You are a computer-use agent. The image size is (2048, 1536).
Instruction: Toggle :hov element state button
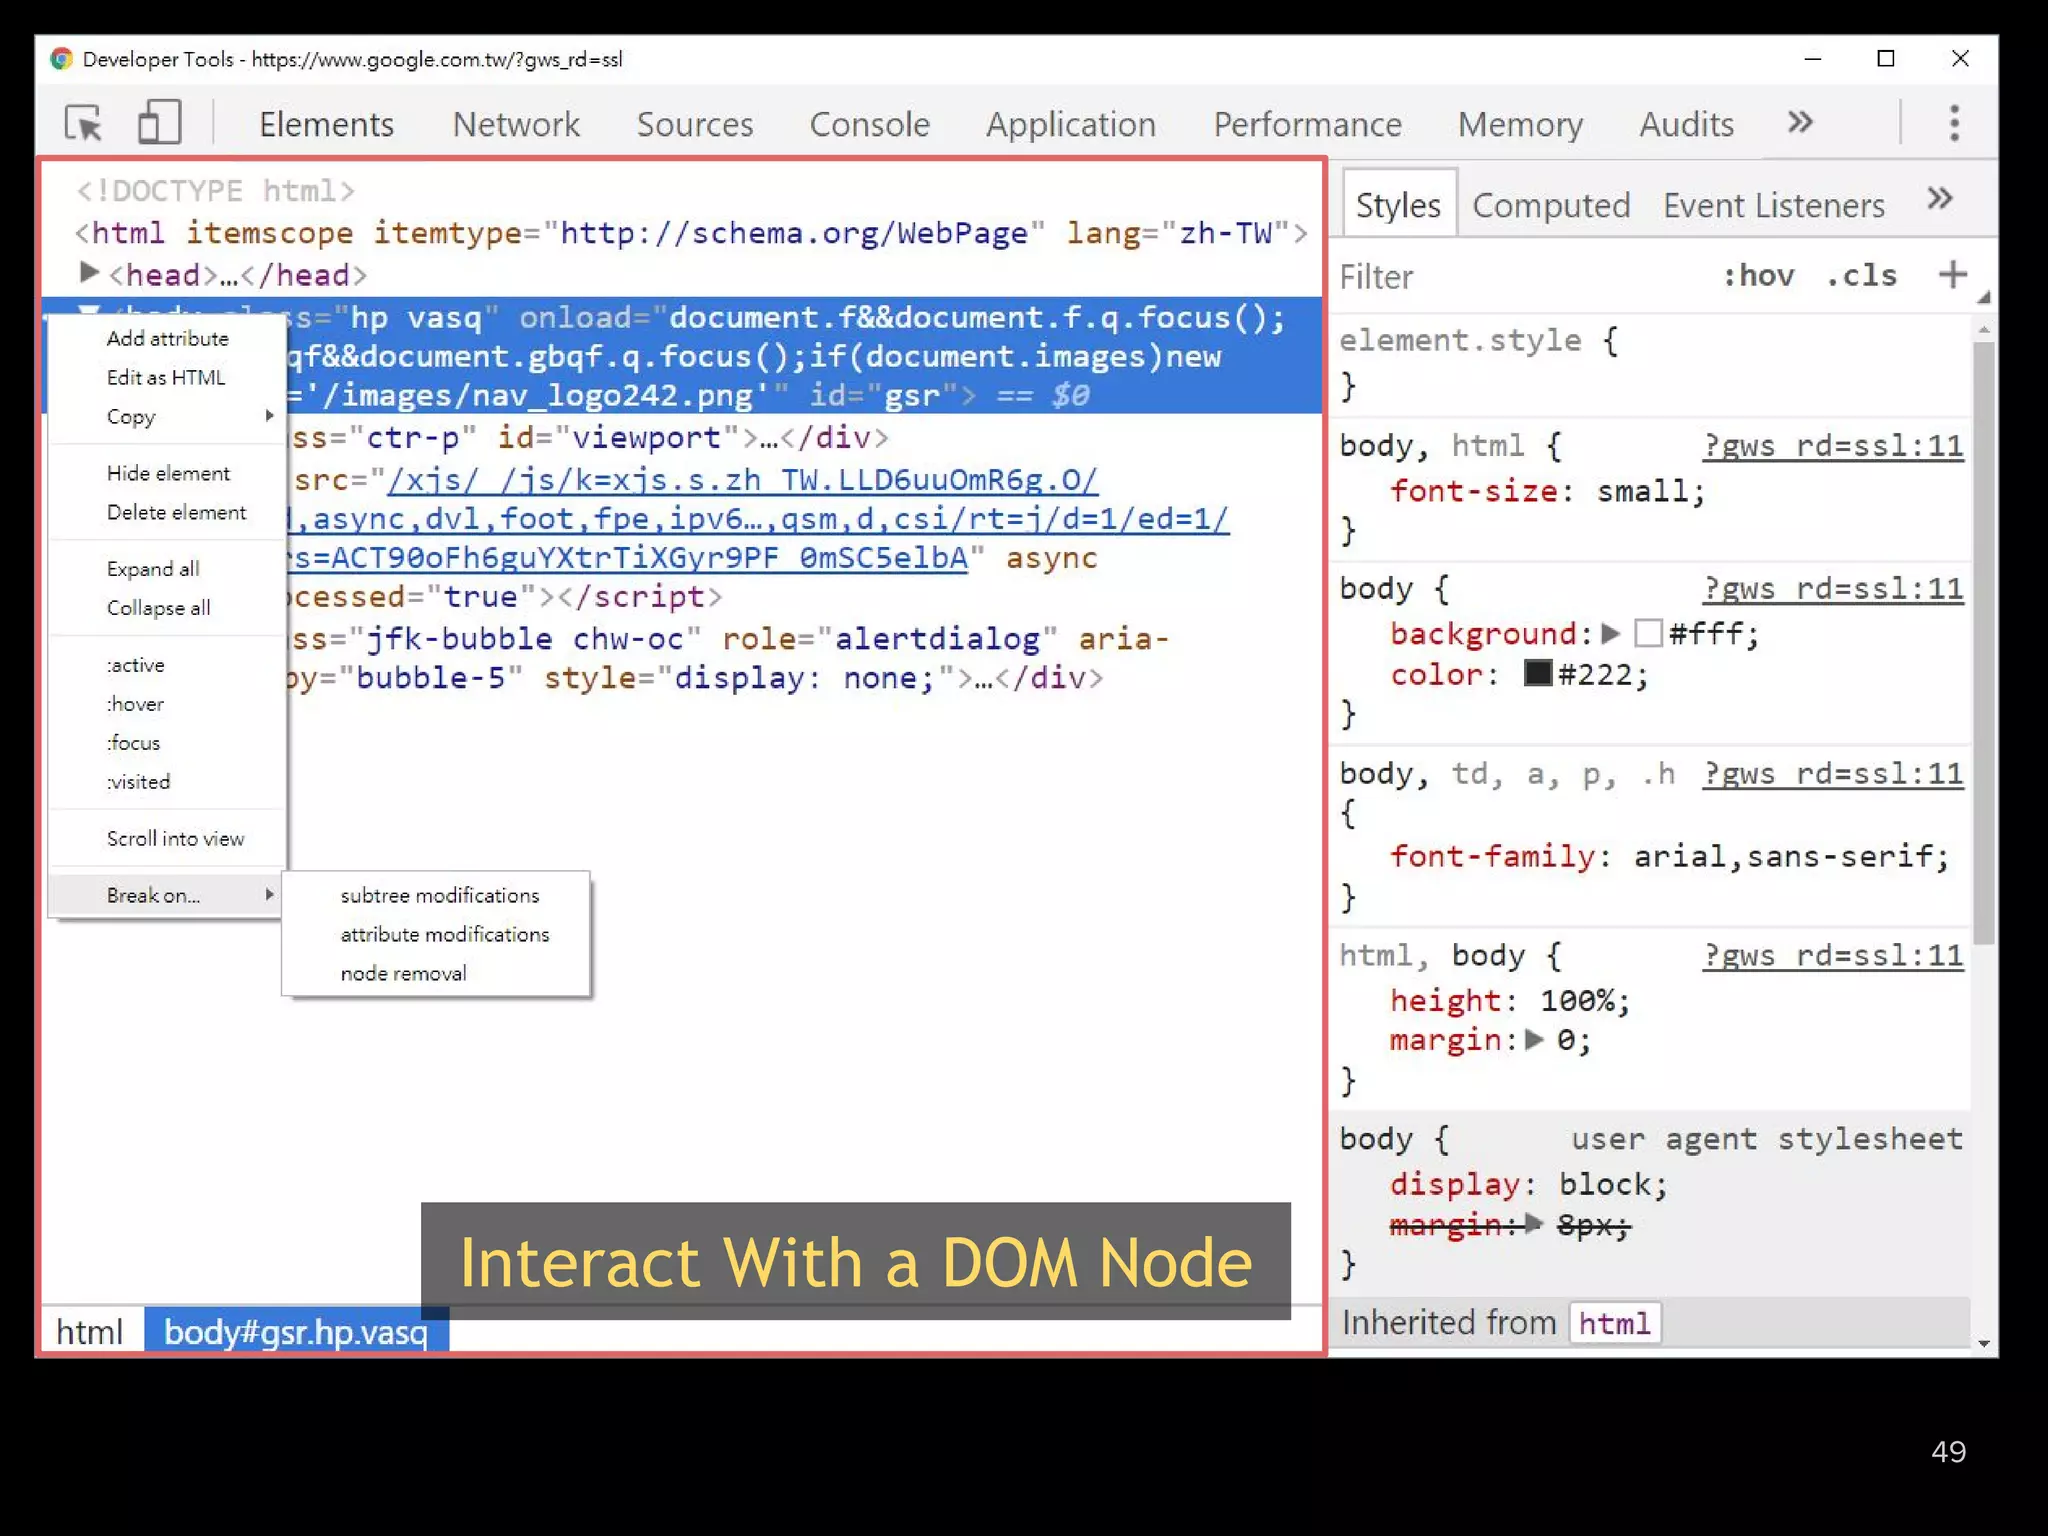tap(1758, 275)
